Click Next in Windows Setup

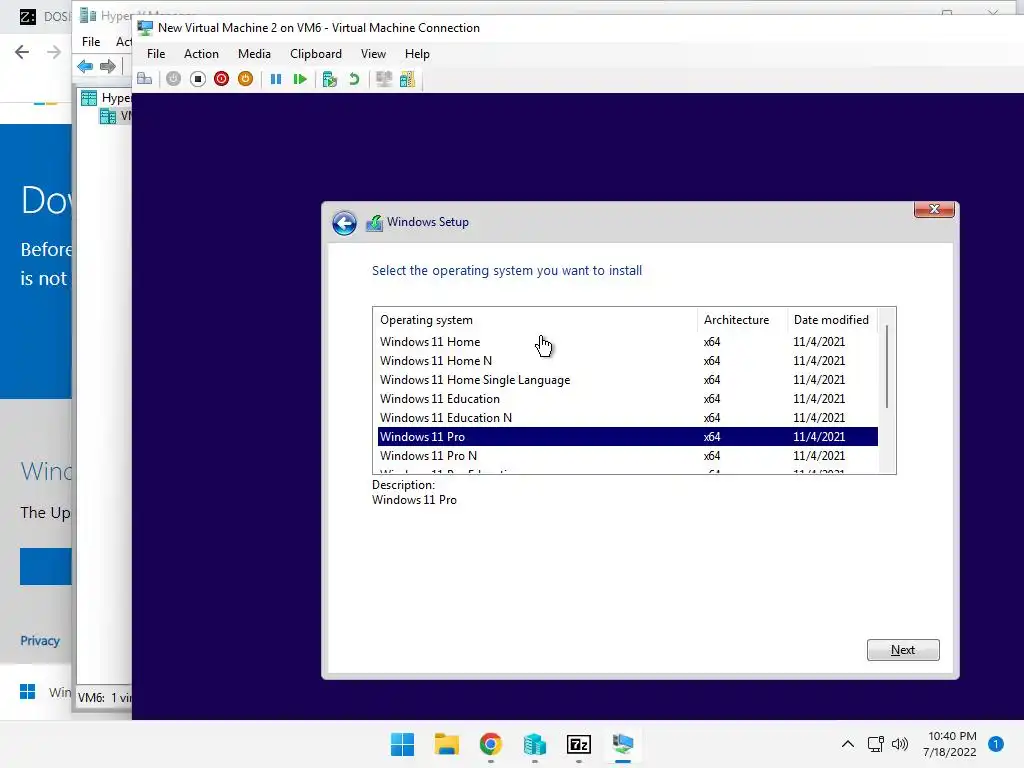[x=903, y=650]
